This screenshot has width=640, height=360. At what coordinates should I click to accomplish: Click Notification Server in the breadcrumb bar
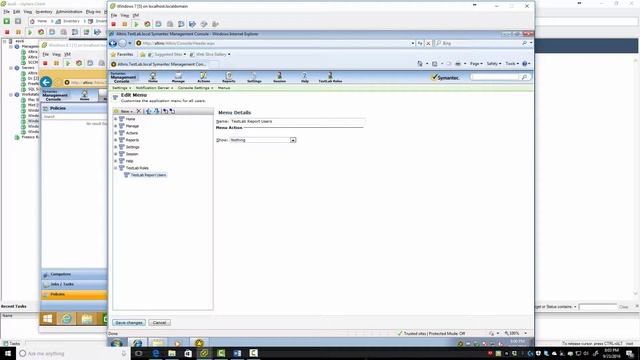[152, 88]
